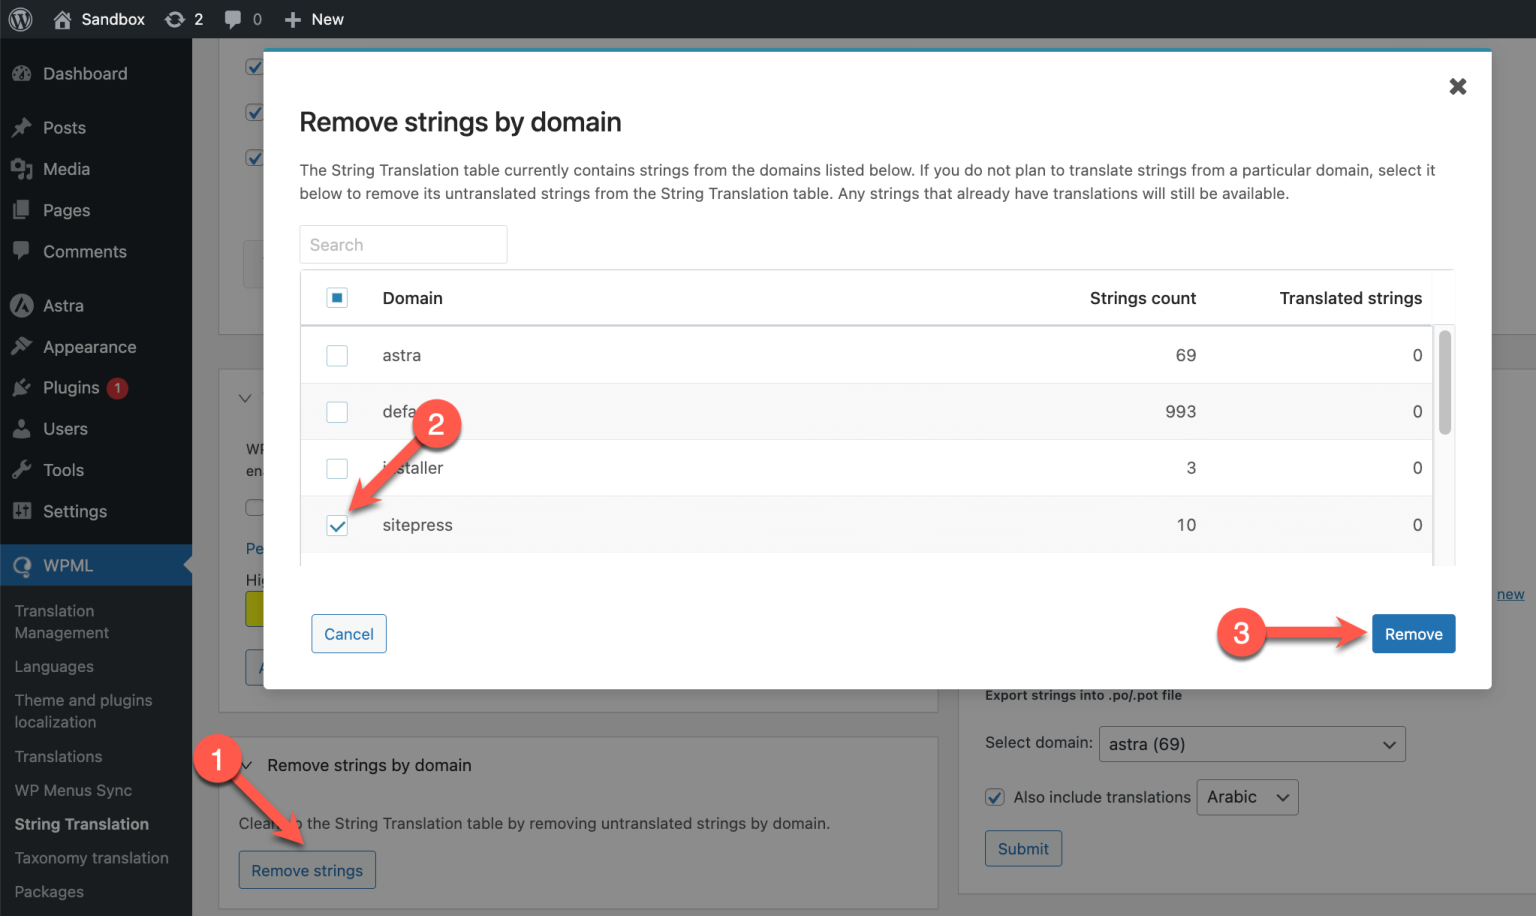Open Tools via the wrench icon
This screenshot has height=916, width=1536.
tap(22, 469)
